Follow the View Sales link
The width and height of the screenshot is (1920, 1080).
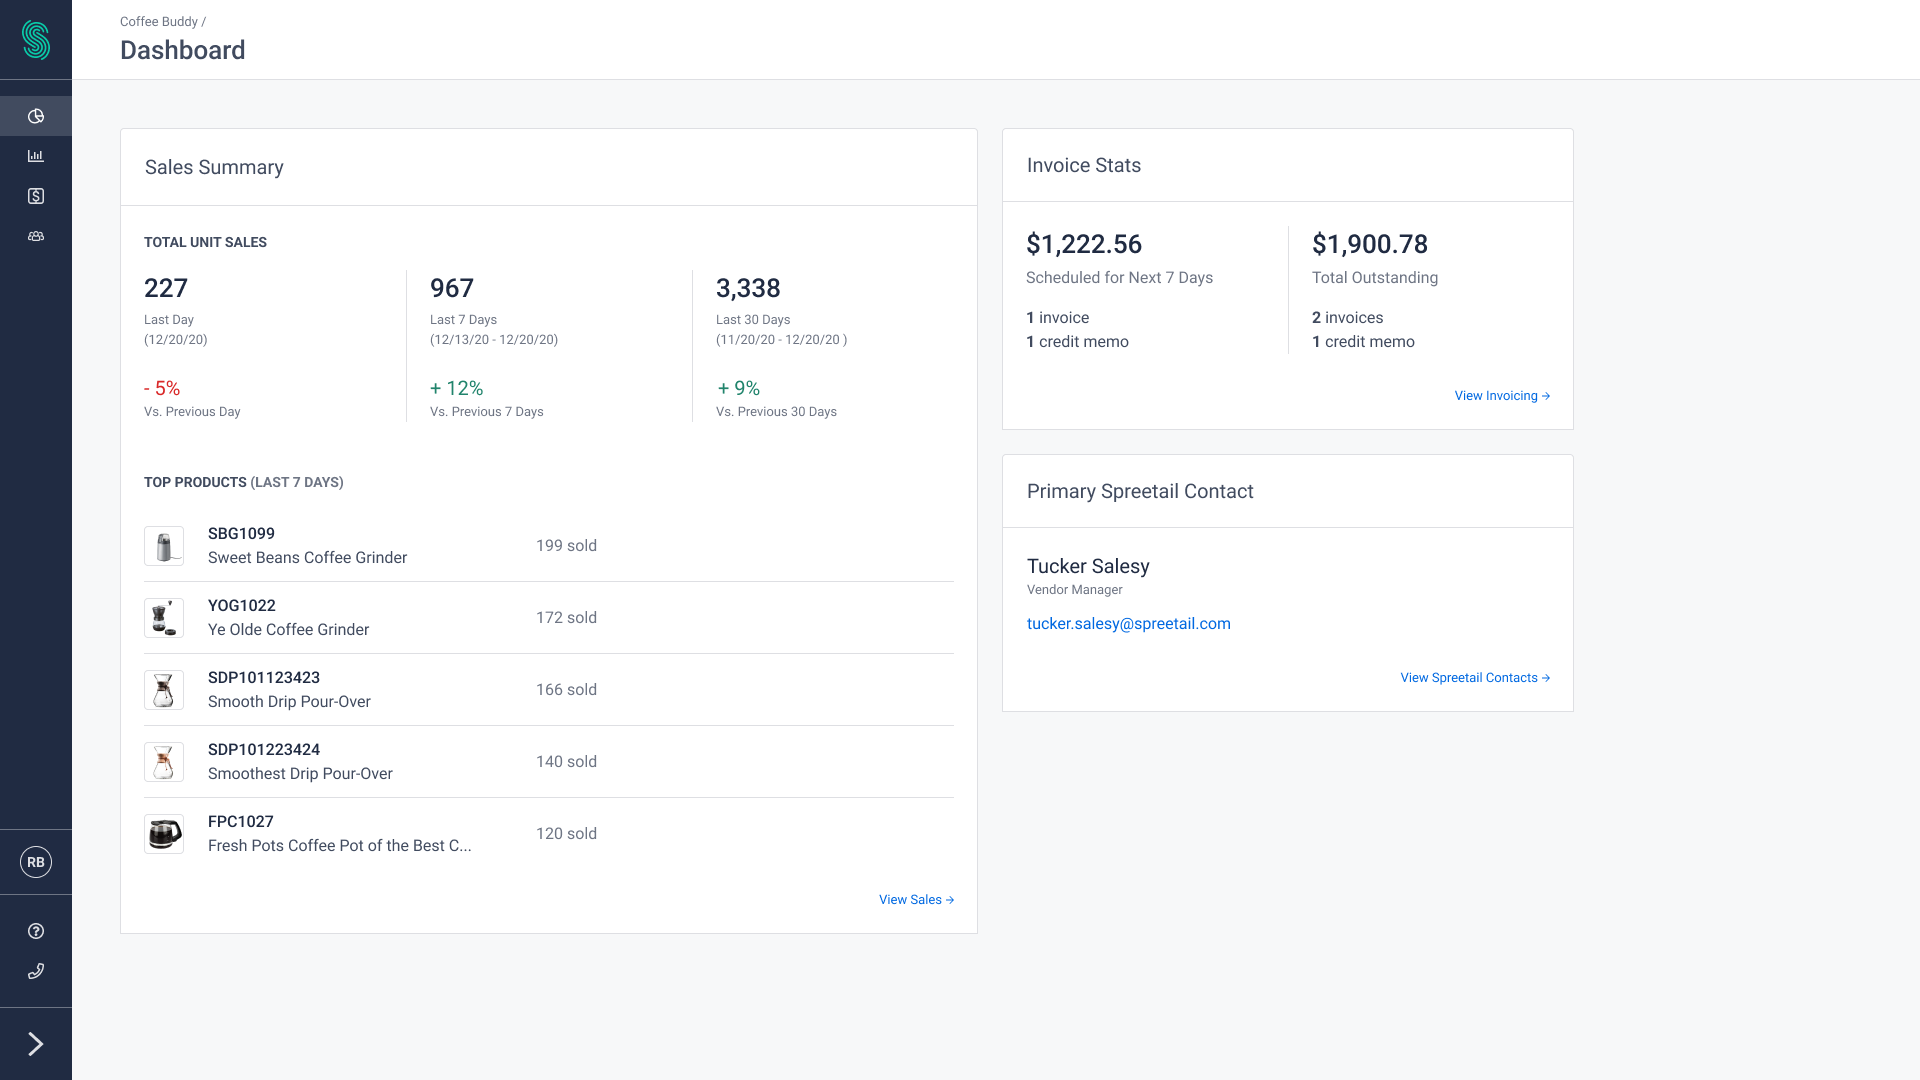click(915, 899)
